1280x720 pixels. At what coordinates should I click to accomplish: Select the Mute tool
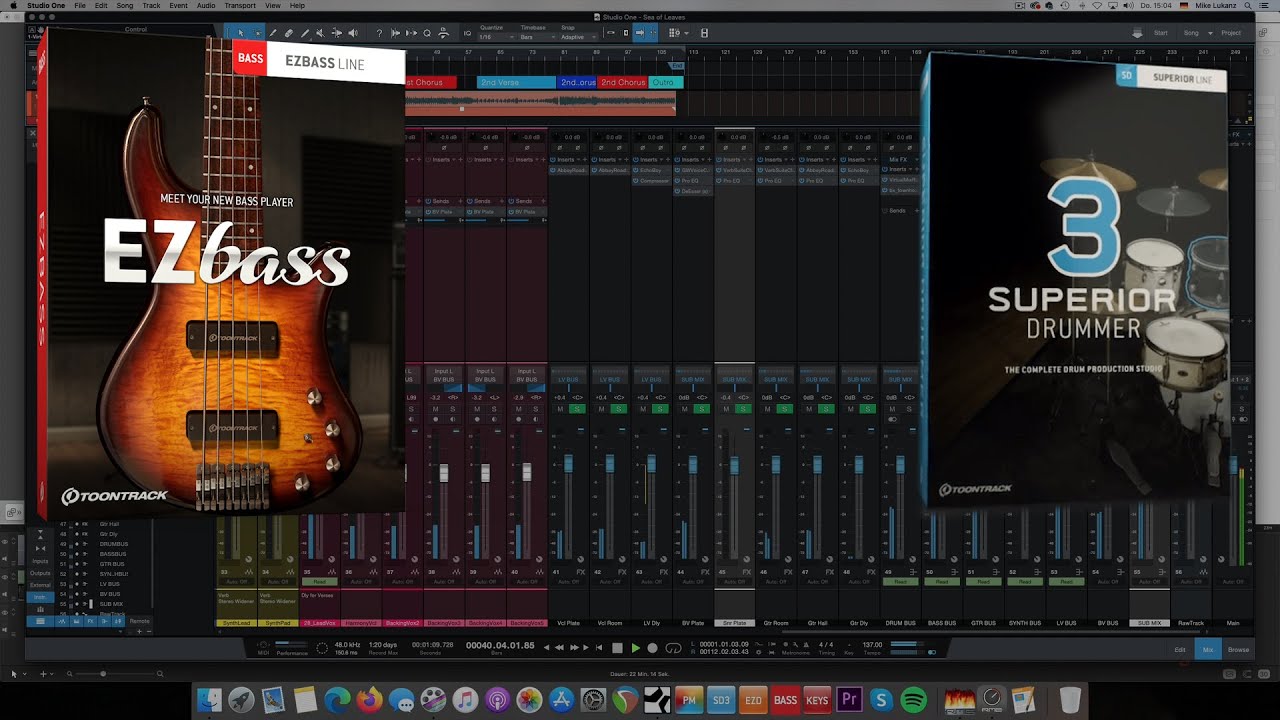(x=321, y=33)
